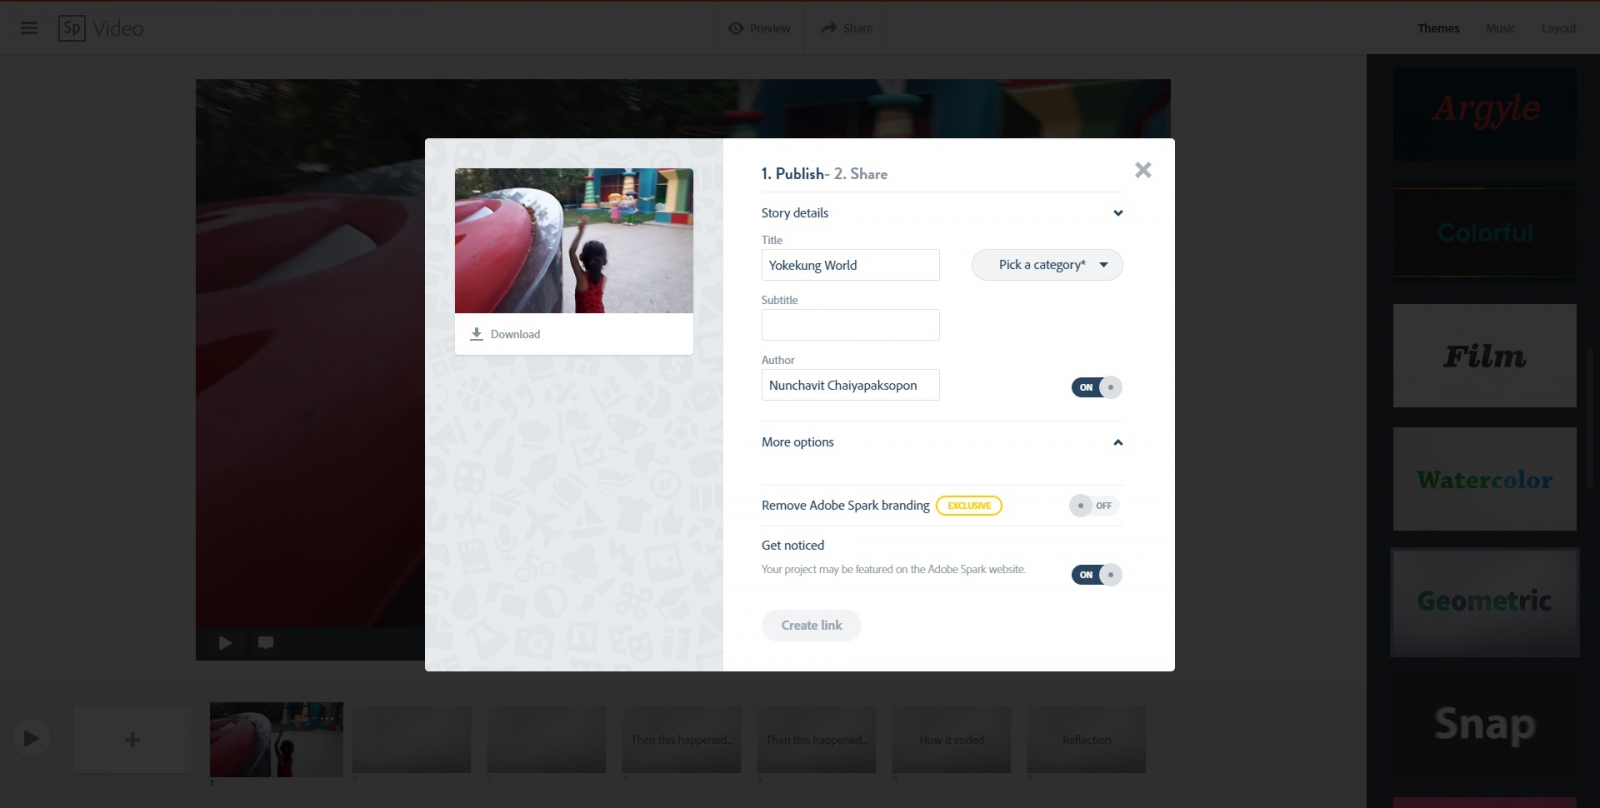The height and width of the screenshot is (808, 1600).
Task: Toggle the Author display switch off
Action: coord(1097,387)
